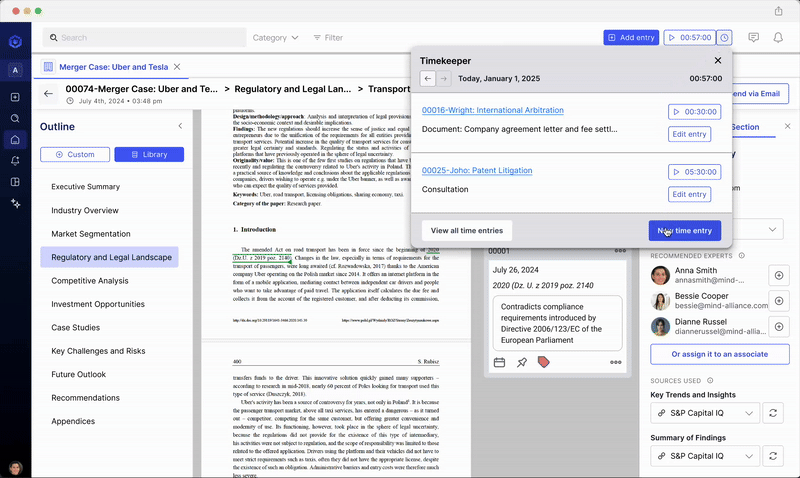The height and width of the screenshot is (478, 800).
Task: Open Summary of Findings S&P Capital IQ dropdown
Action: (705, 456)
